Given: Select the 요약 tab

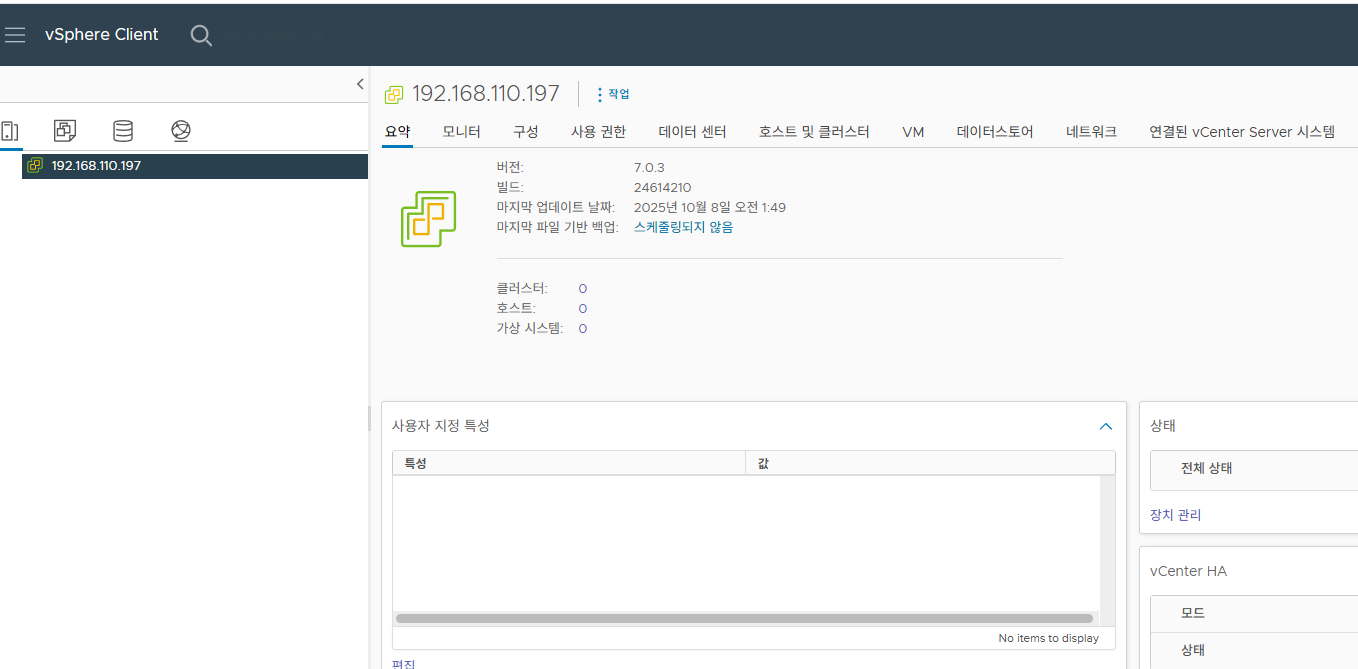Looking at the screenshot, I should pos(397,132).
